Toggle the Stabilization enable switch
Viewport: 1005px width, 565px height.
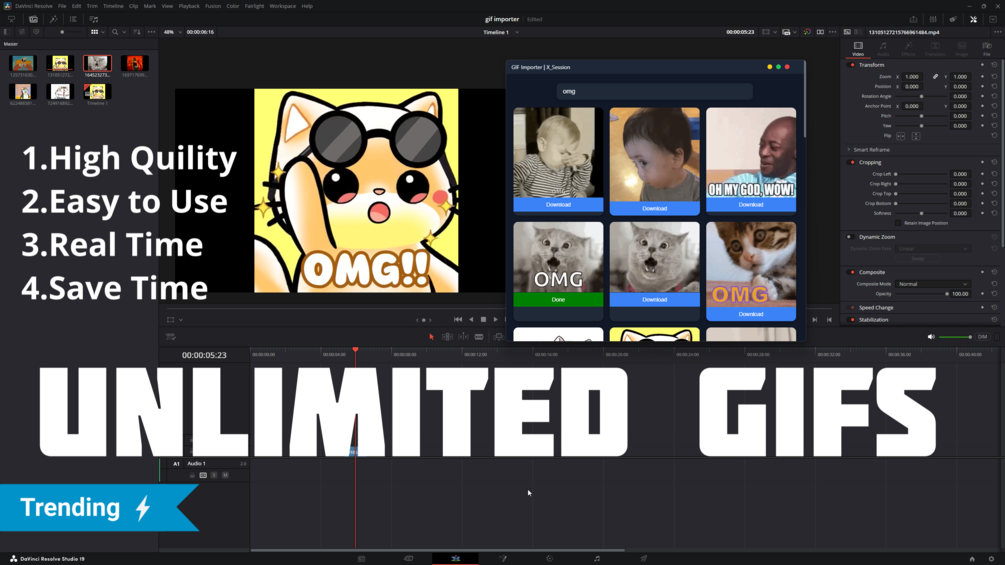pos(852,320)
